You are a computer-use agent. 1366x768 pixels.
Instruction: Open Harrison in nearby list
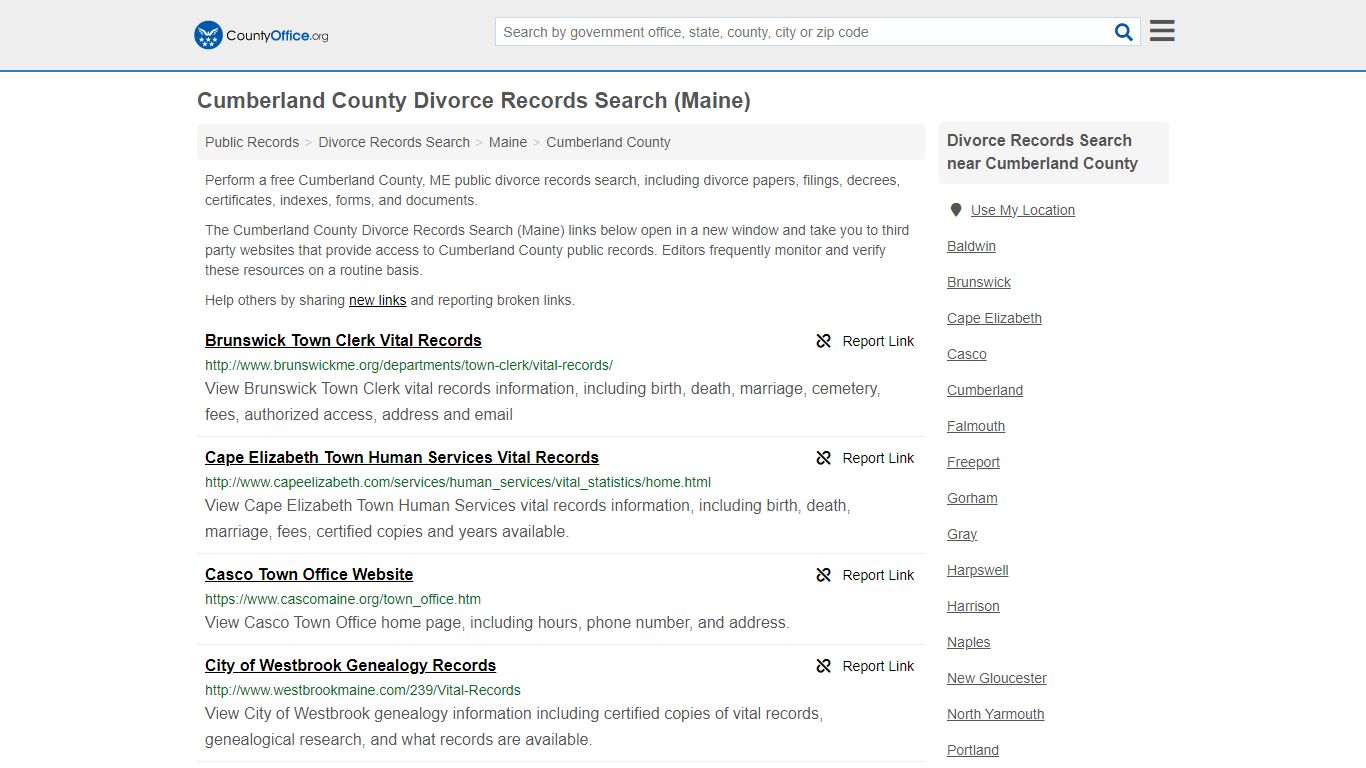[973, 606]
